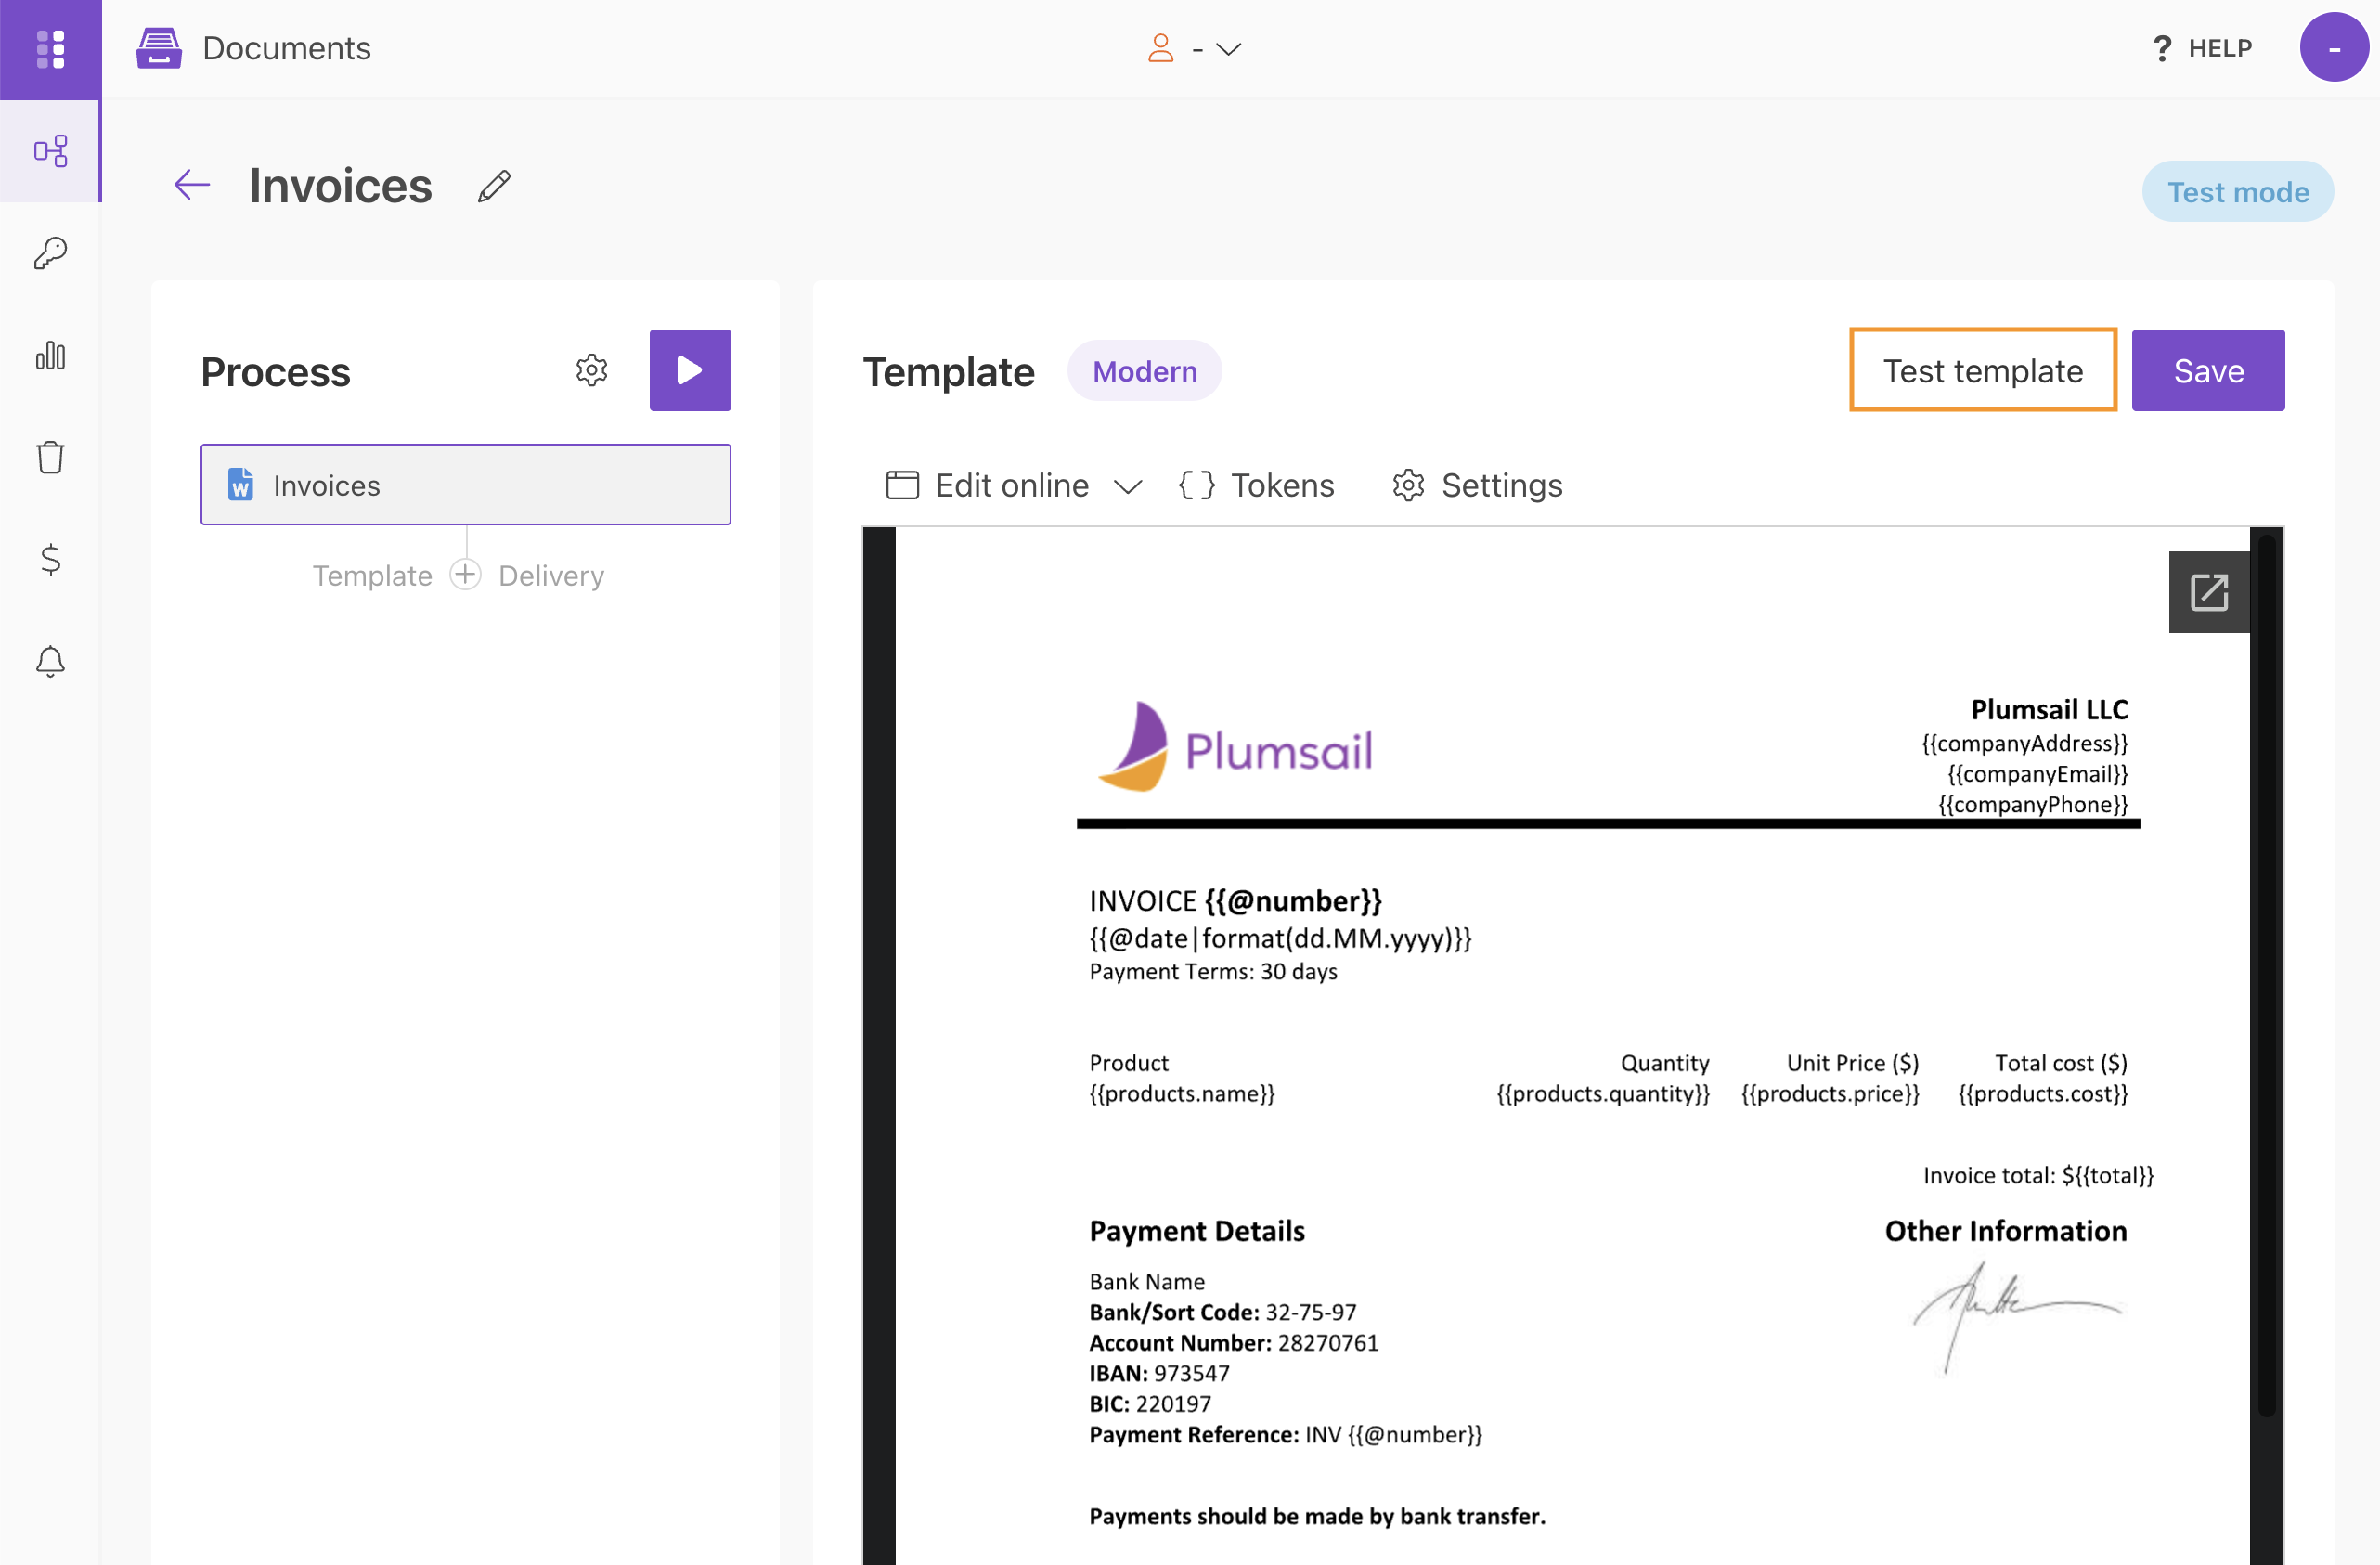Click 'Invoice total: ${{total}}' text
The height and width of the screenshot is (1565, 2380).
click(x=2038, y=1175)
